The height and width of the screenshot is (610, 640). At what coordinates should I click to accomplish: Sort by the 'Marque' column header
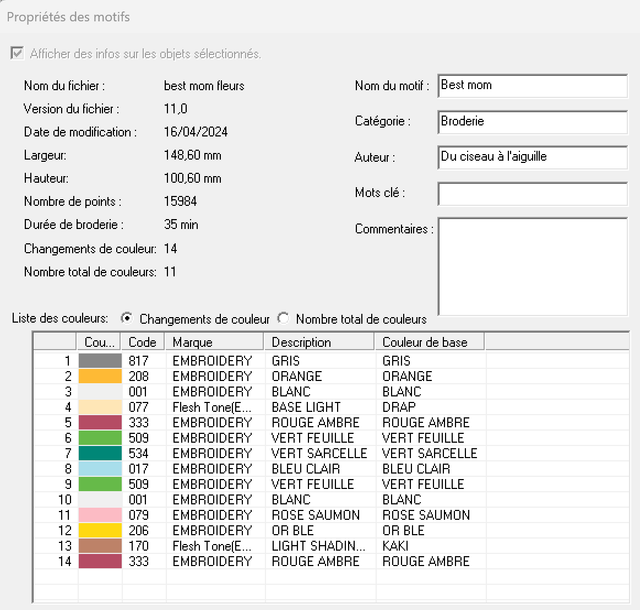[x=216, y=342]
